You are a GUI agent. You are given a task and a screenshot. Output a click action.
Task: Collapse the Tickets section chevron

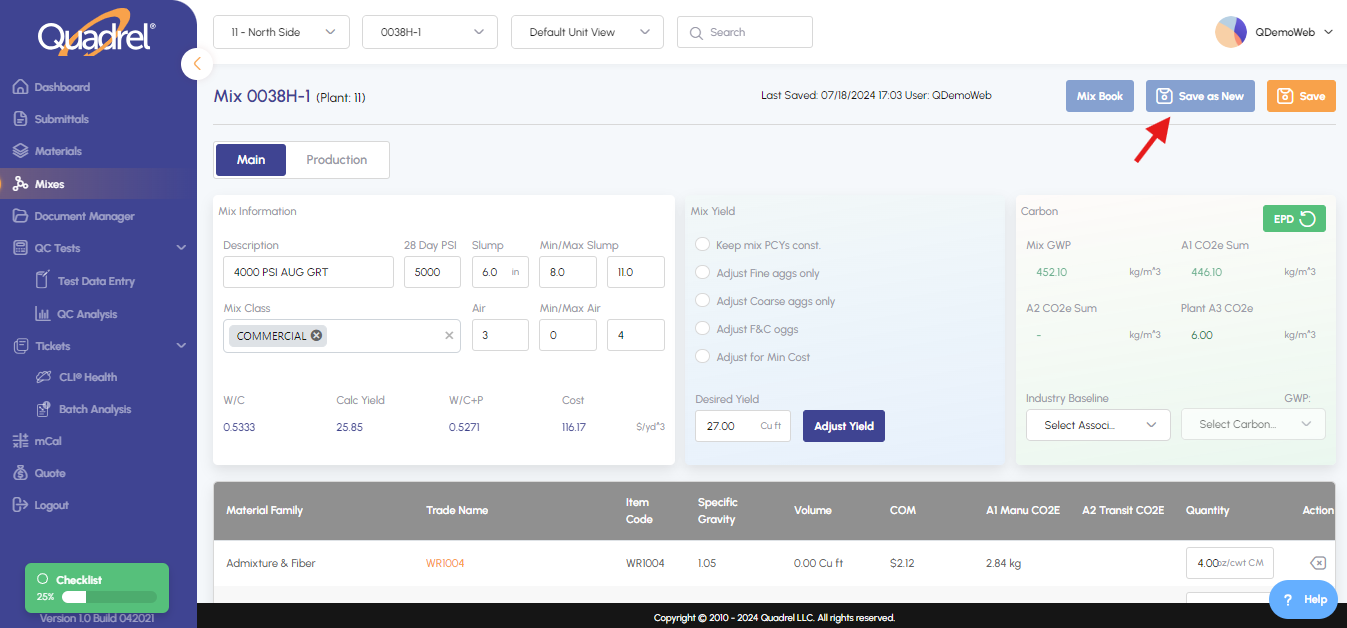tap(181, 346)
